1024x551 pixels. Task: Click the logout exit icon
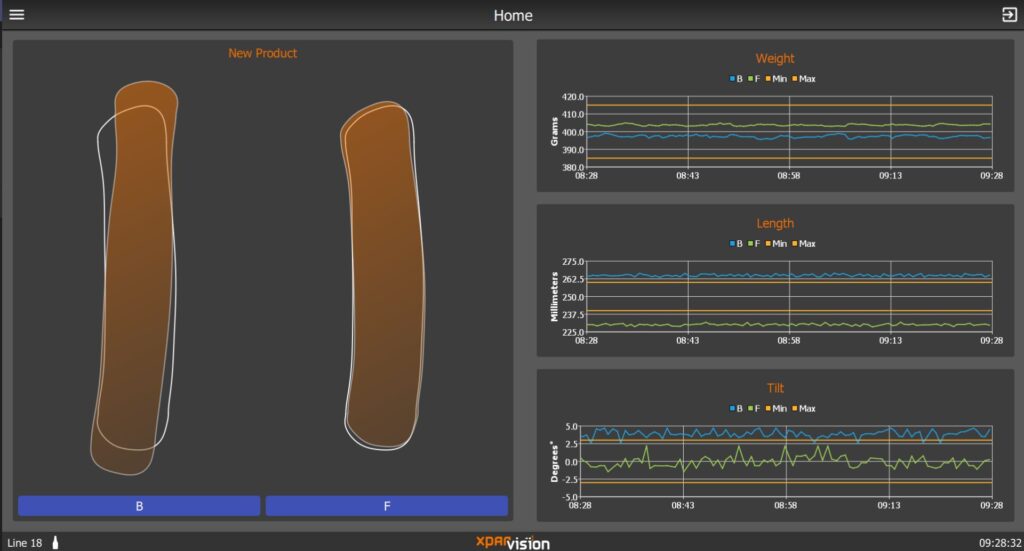point(1007,15)
